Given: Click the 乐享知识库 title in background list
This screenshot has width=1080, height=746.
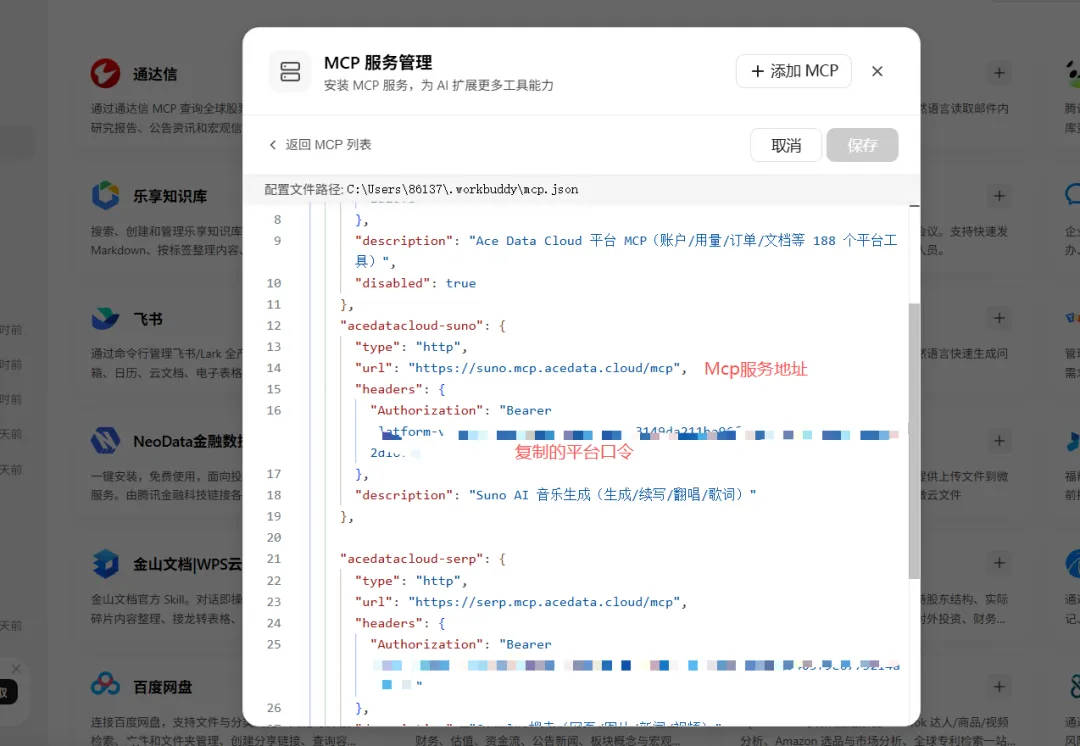Looking at the screenshot, I should coord(170,196).
